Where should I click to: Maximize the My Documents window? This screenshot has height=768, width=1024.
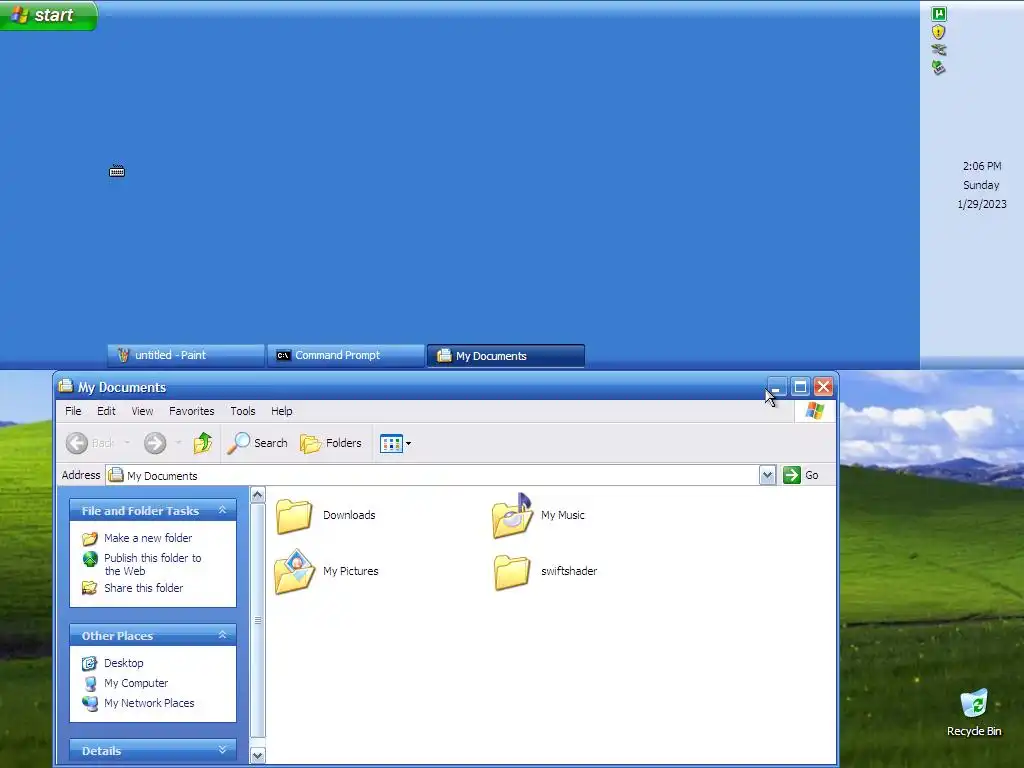pos(800,387)
